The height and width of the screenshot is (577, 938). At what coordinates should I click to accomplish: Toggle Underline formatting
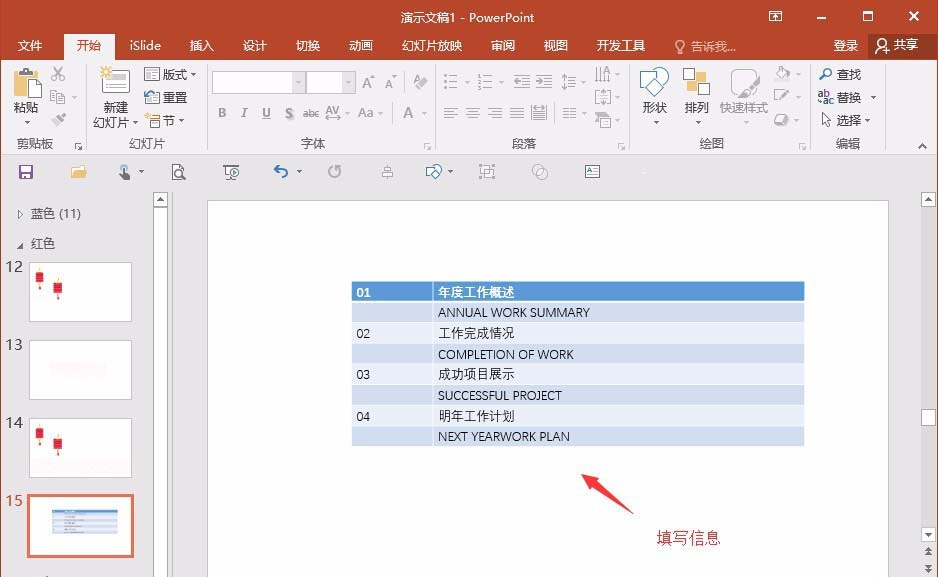coord(264,112)
